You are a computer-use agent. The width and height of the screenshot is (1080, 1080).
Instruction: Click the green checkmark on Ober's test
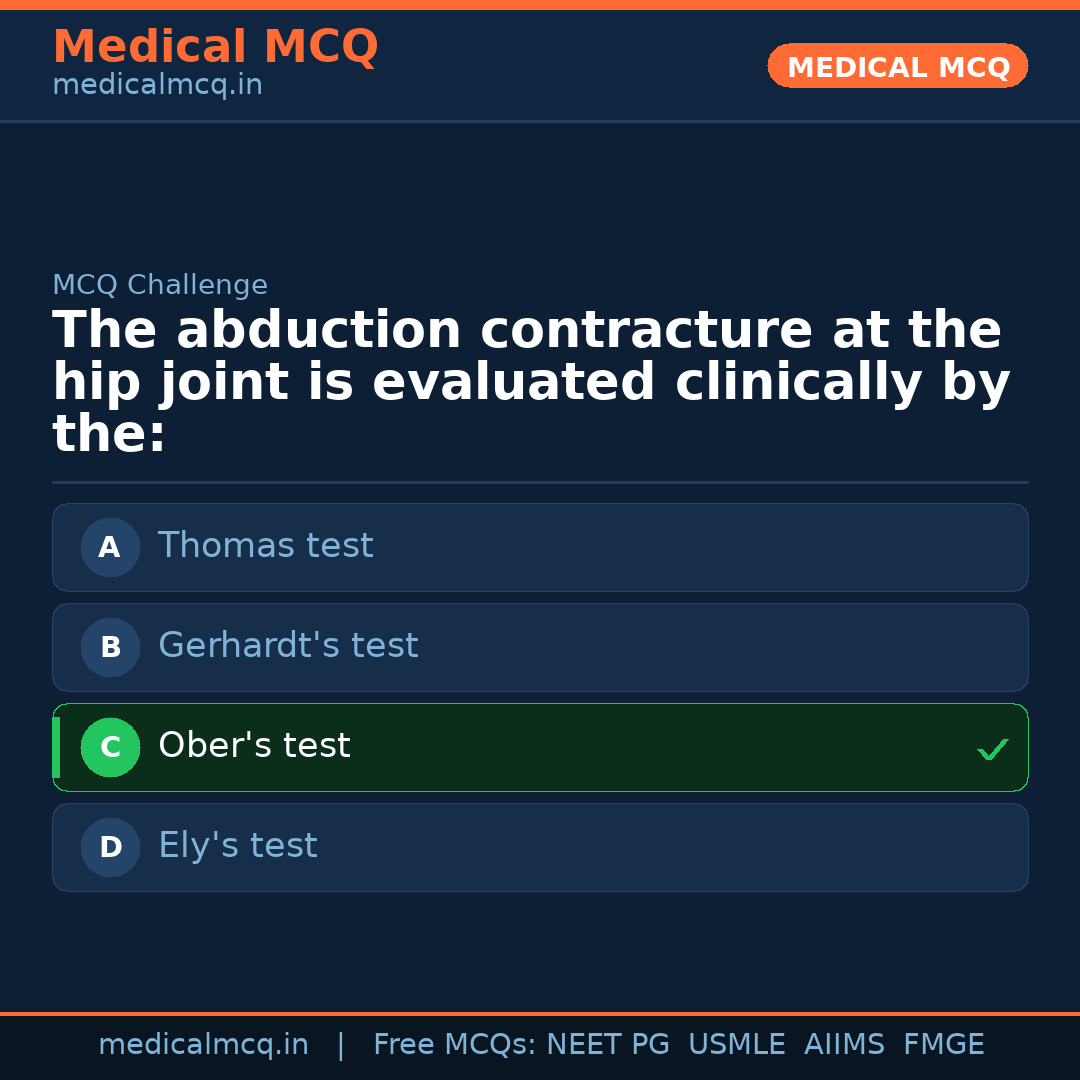pos(992,749)
